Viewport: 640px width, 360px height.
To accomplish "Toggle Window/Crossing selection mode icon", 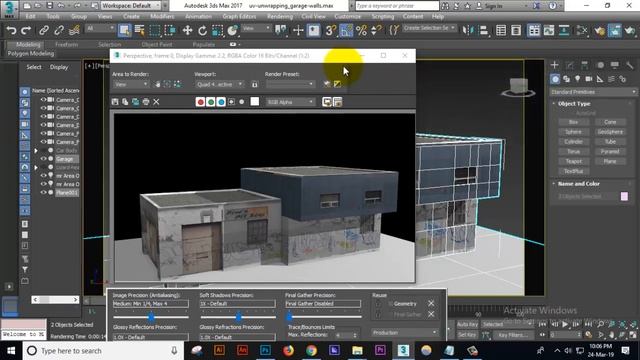I will pos(170,31).
